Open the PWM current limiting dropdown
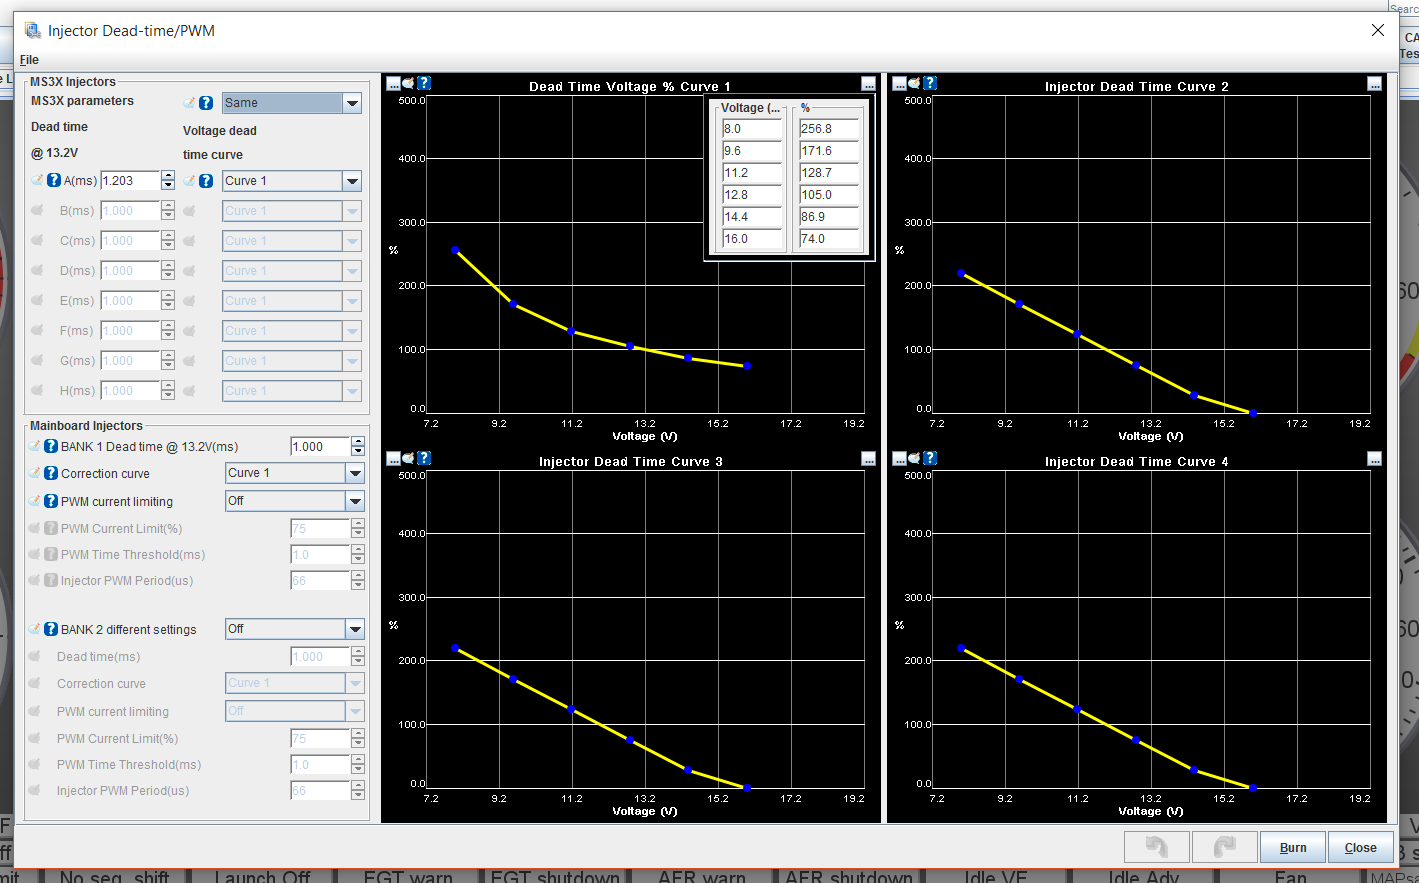This screenshot has width=1419, height=883. [x=355, y=501]
